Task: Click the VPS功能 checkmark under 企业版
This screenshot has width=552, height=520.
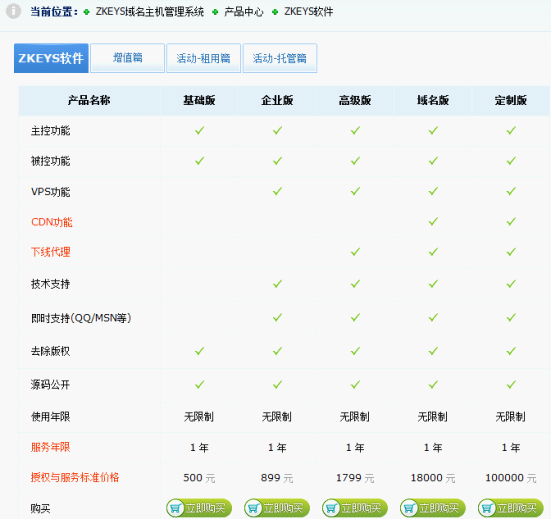Action: (277, 191)
